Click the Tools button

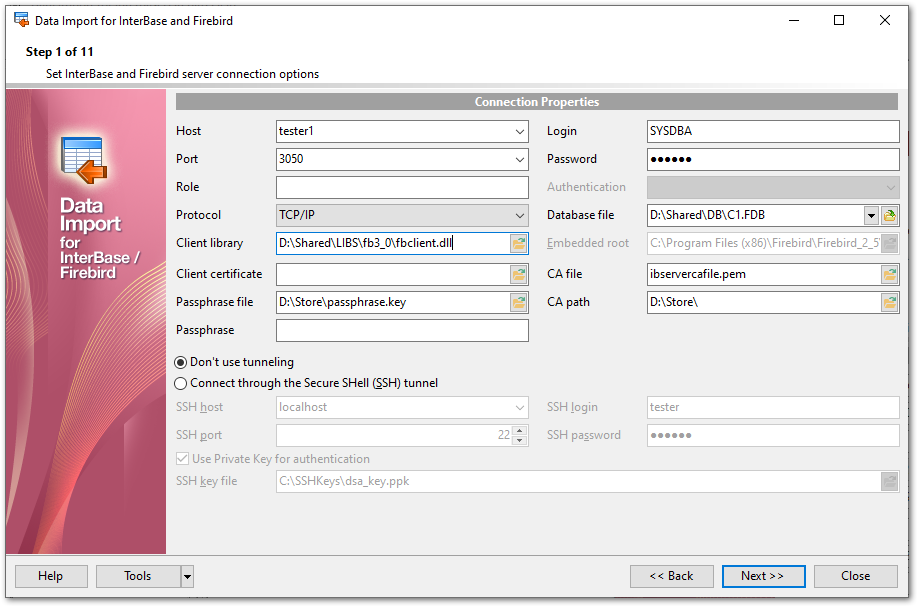(x=138, y=576)
